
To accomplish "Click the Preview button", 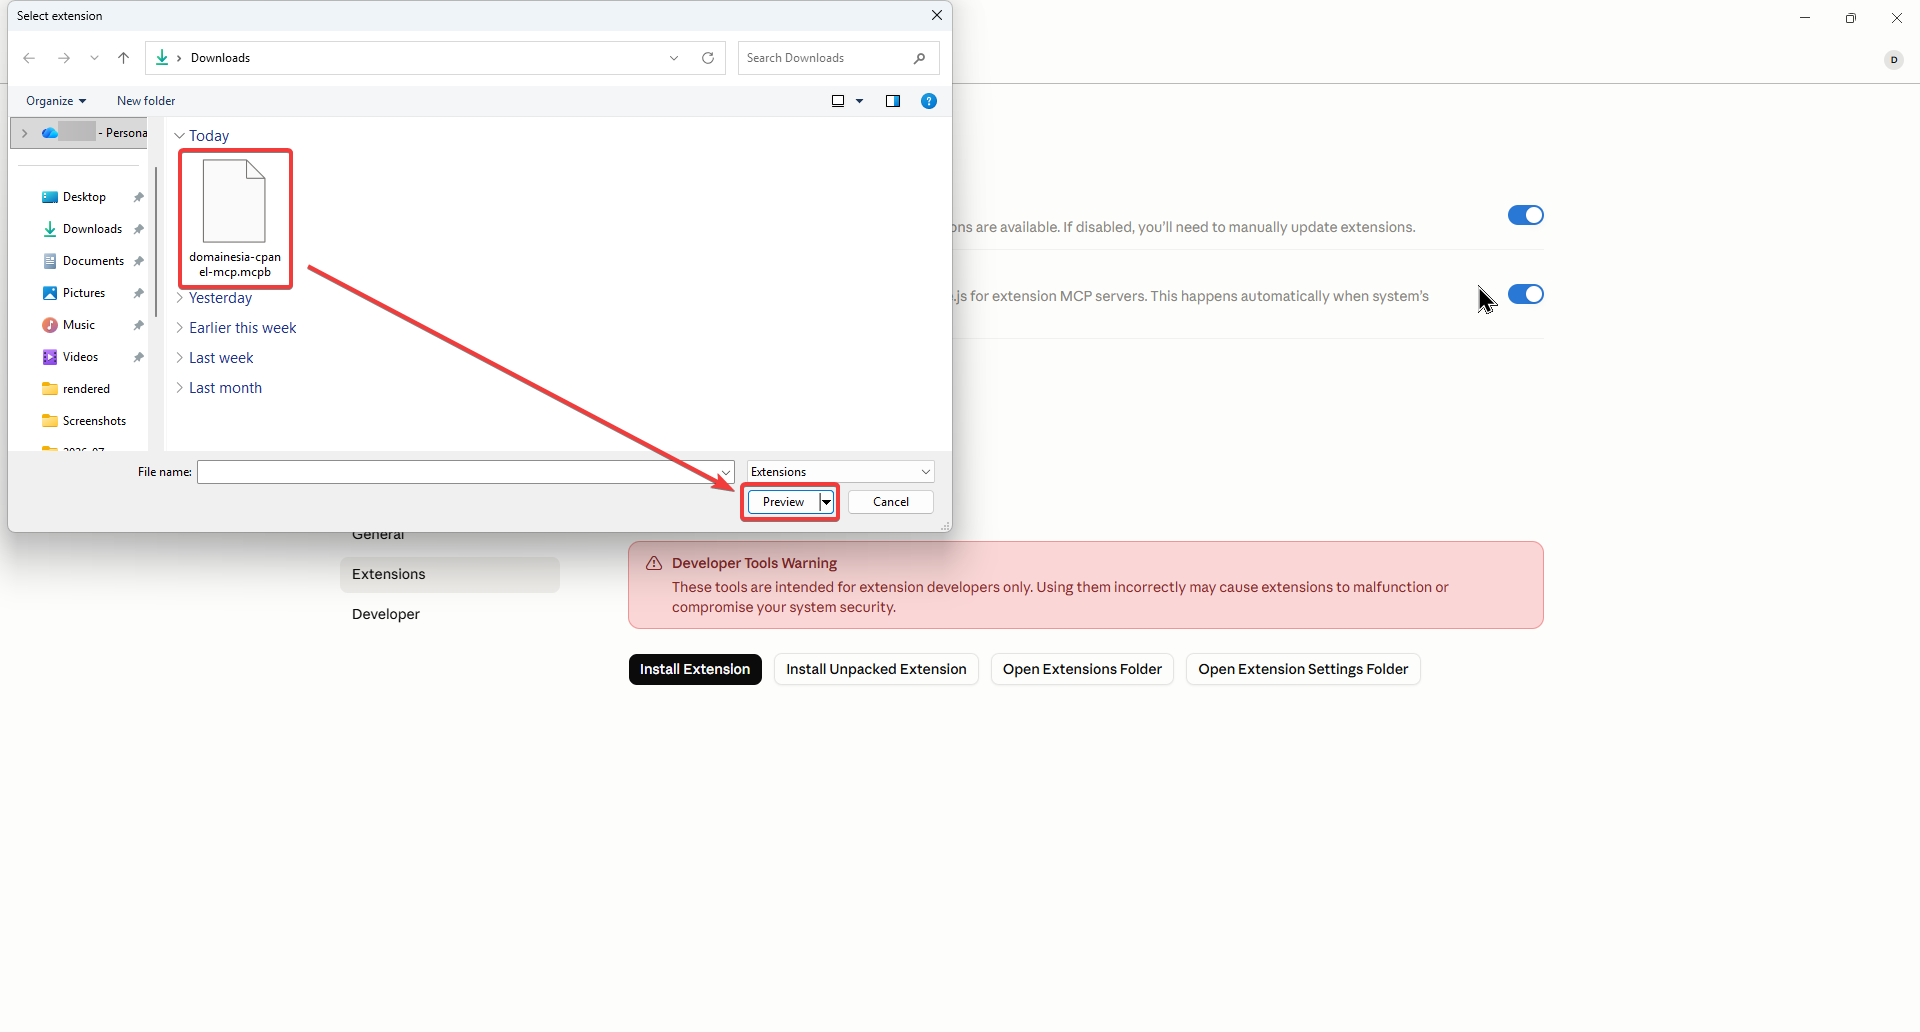I will click(784, 502).
